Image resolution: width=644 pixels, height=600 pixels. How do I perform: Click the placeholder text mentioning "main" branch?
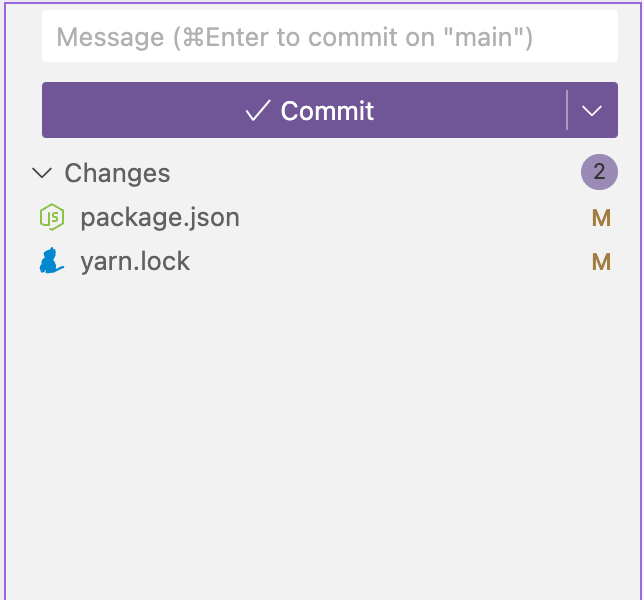coord(294,37)
